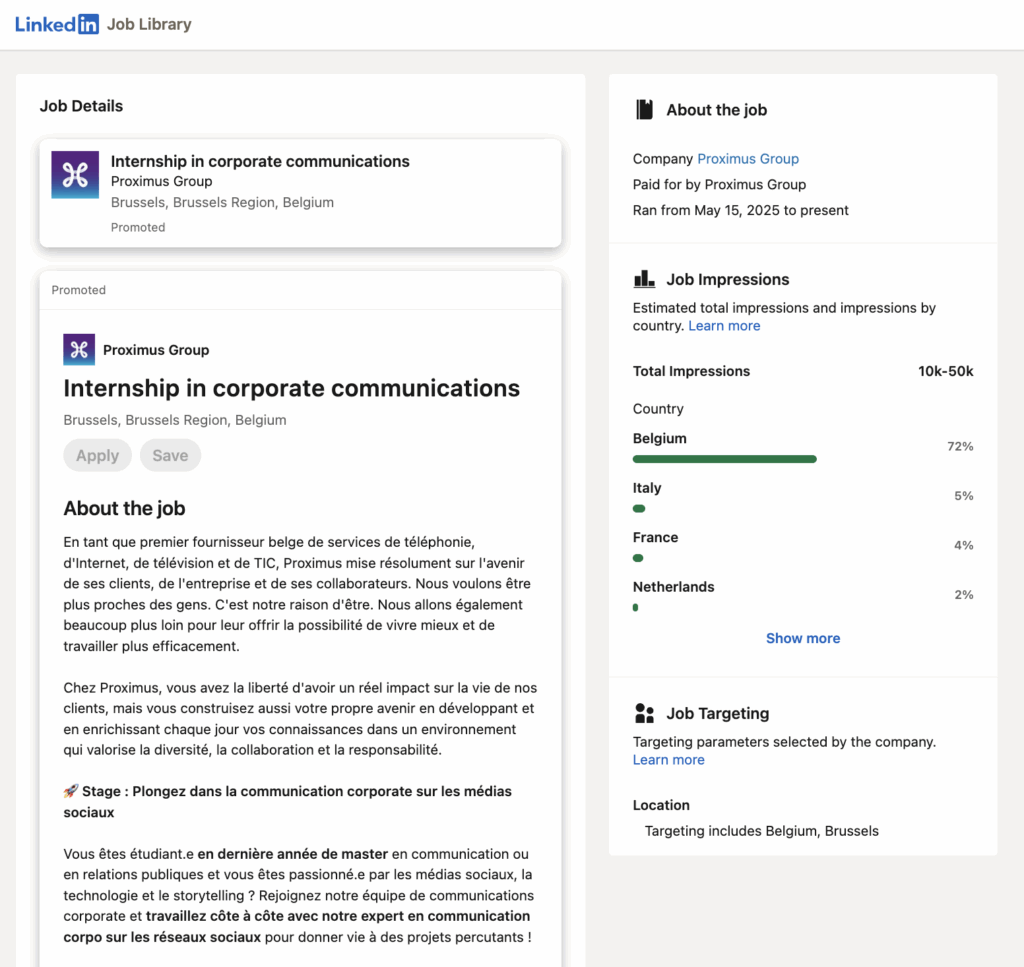The image size is (1024, 967).
Task: Click the Job Details heading
Action: tap(81, 106)
